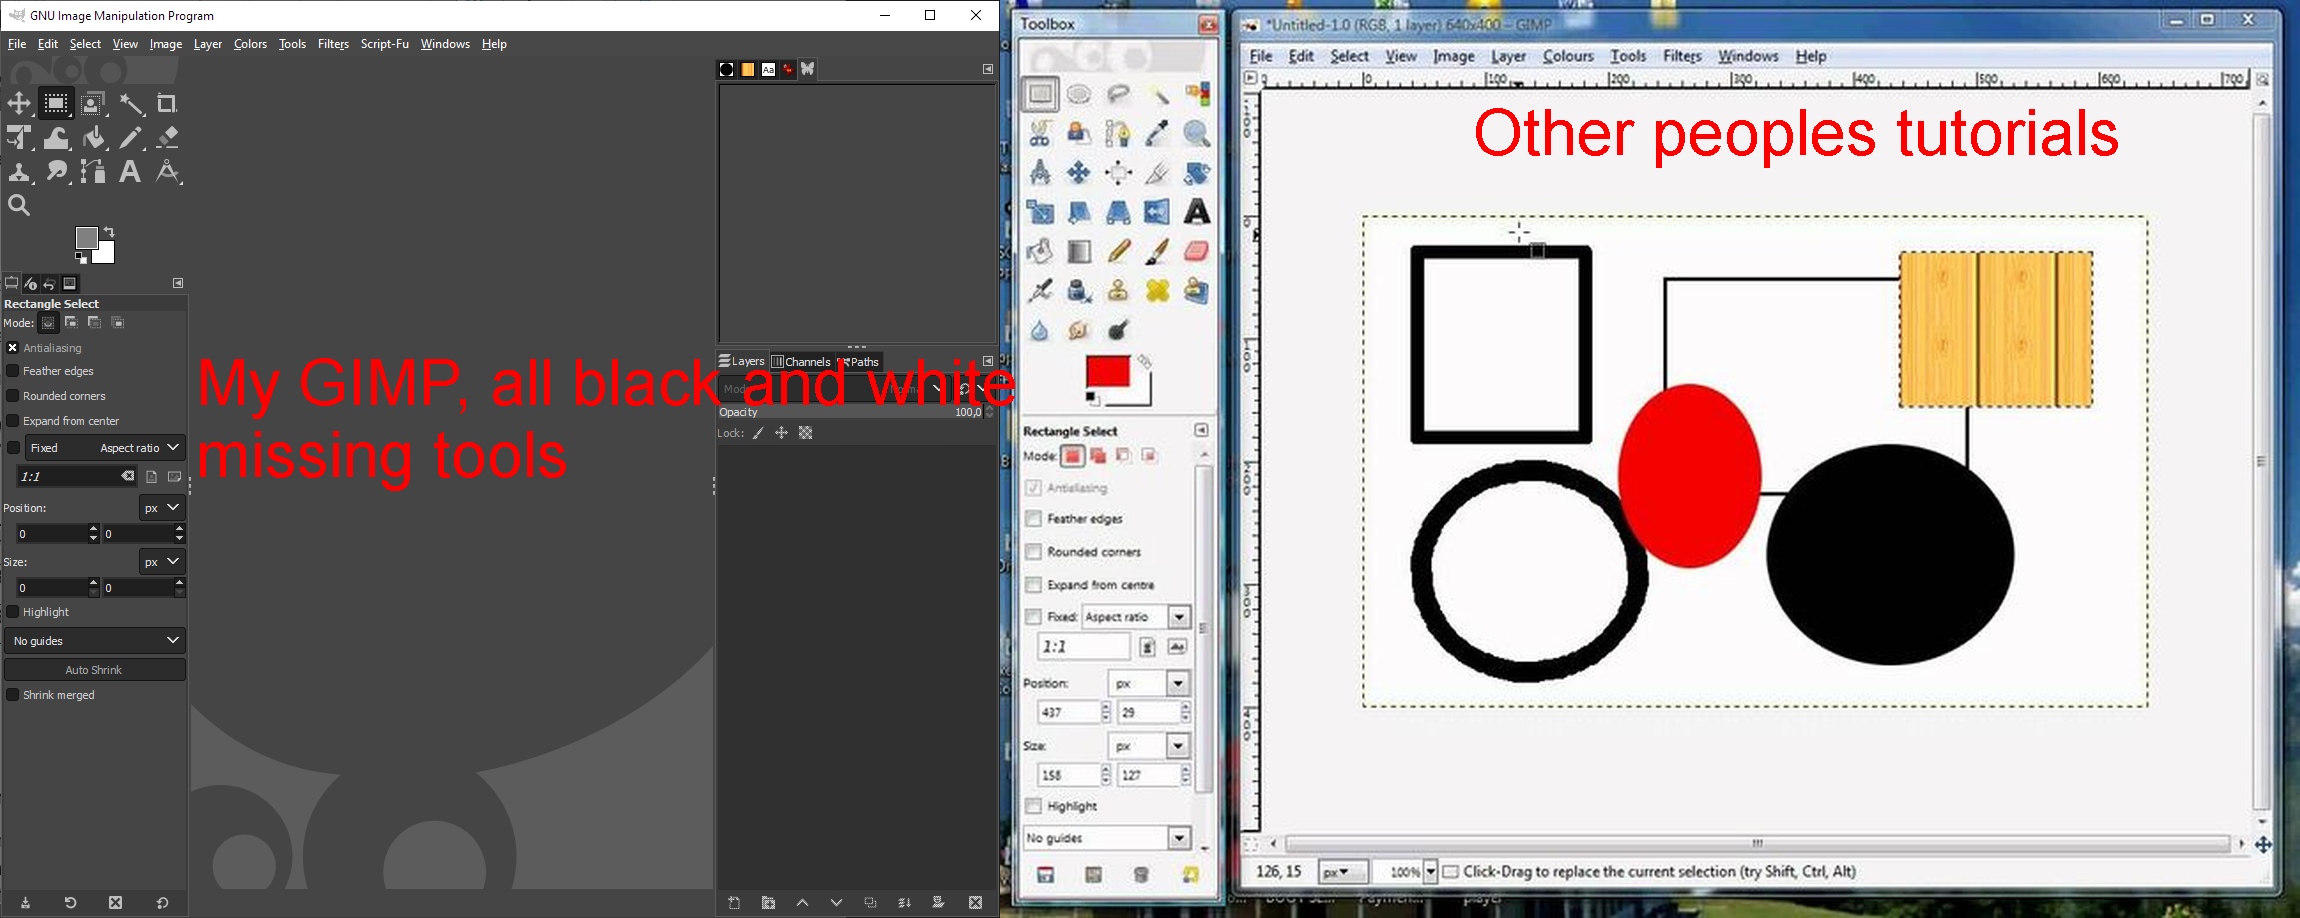Select Ellipse Select in the light Toolbox window

(1079, 94)
